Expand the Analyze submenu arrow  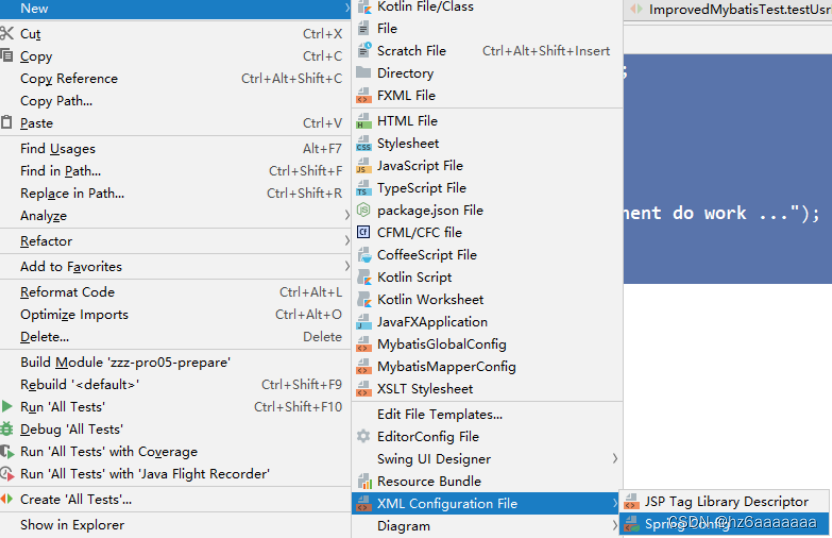347,215
